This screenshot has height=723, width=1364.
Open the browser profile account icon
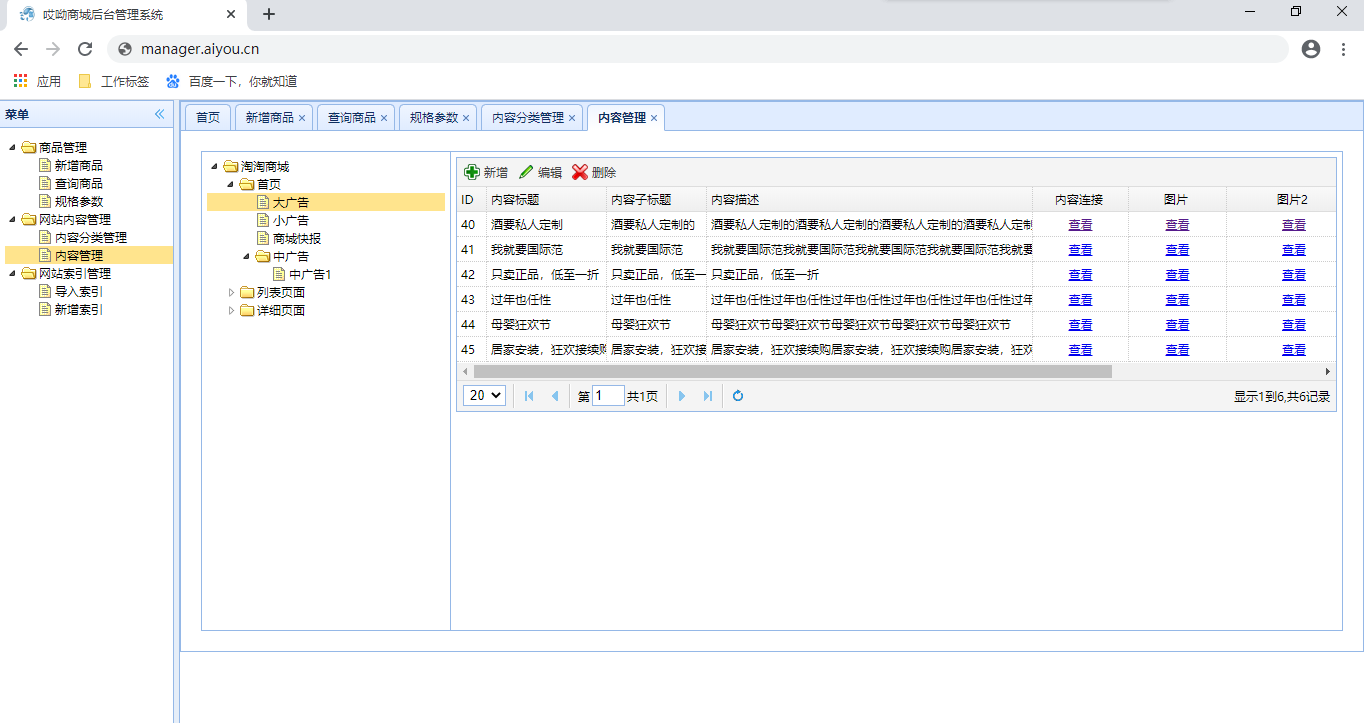1311,48
